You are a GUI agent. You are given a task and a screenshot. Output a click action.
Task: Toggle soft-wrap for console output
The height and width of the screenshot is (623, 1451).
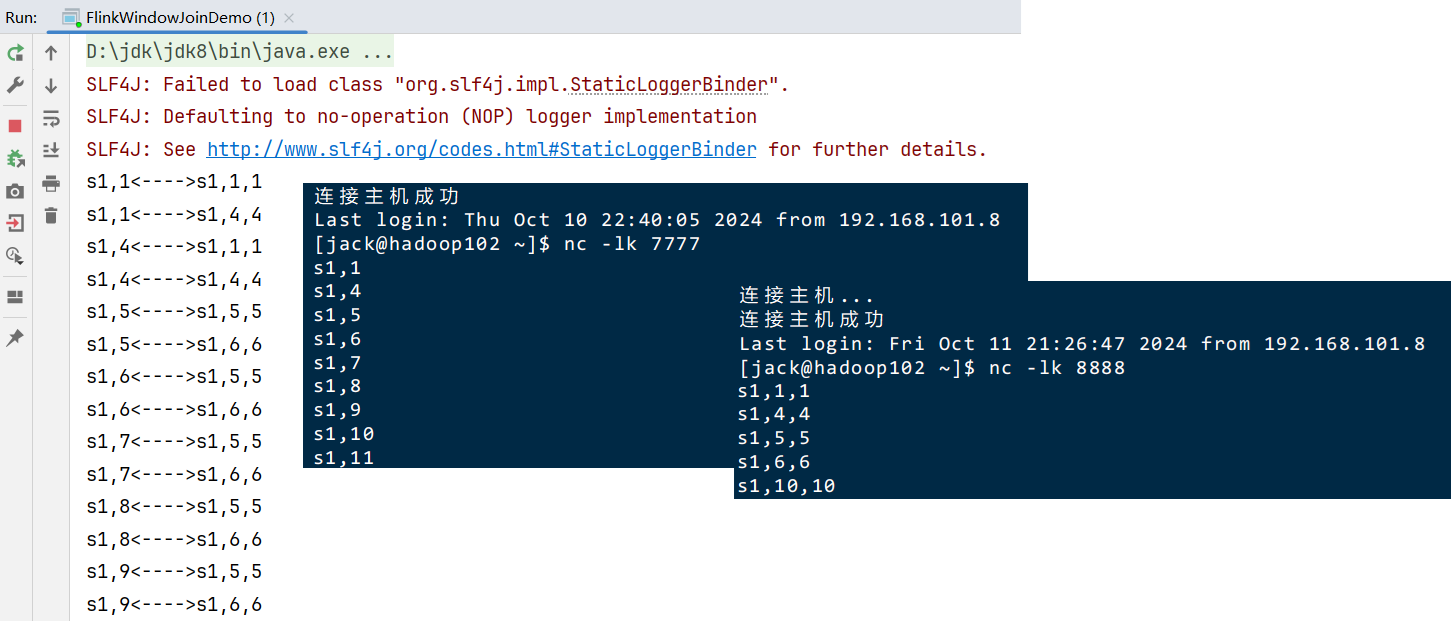[x=51, y=119]
